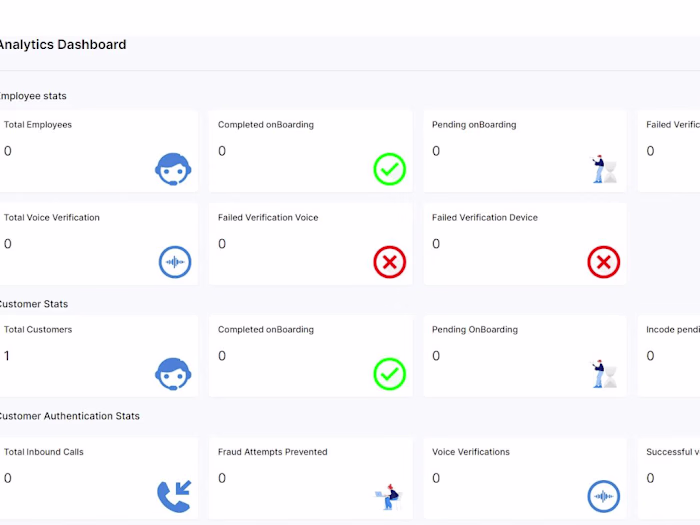Click green checkmark in Customer Completed onBoarding card
This screenshot has height=525, width=700.
(x=390, y=374)
